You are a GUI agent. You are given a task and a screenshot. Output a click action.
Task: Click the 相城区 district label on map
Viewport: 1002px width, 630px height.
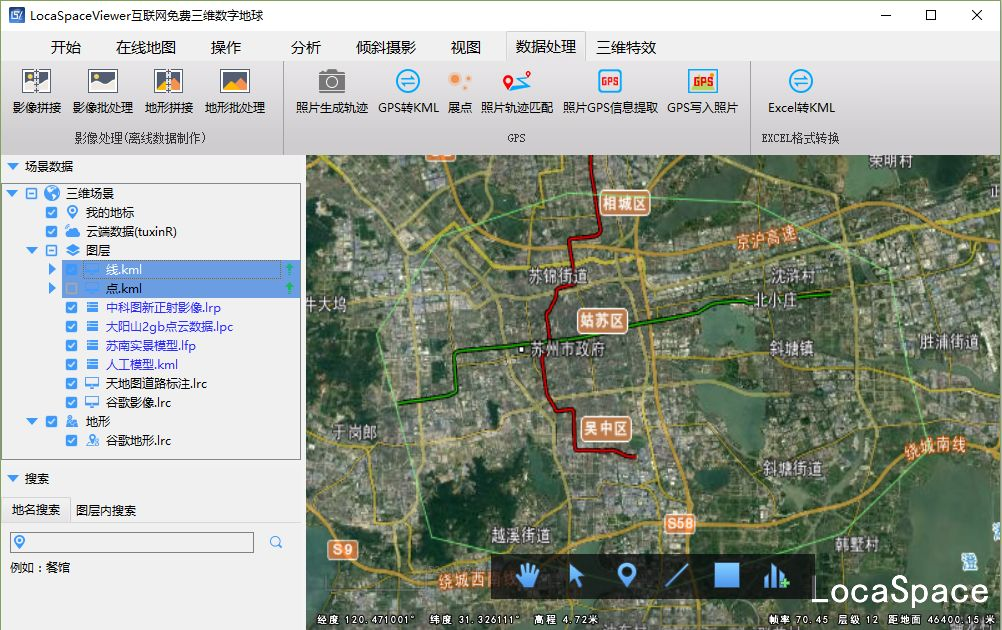pos(624,203)
